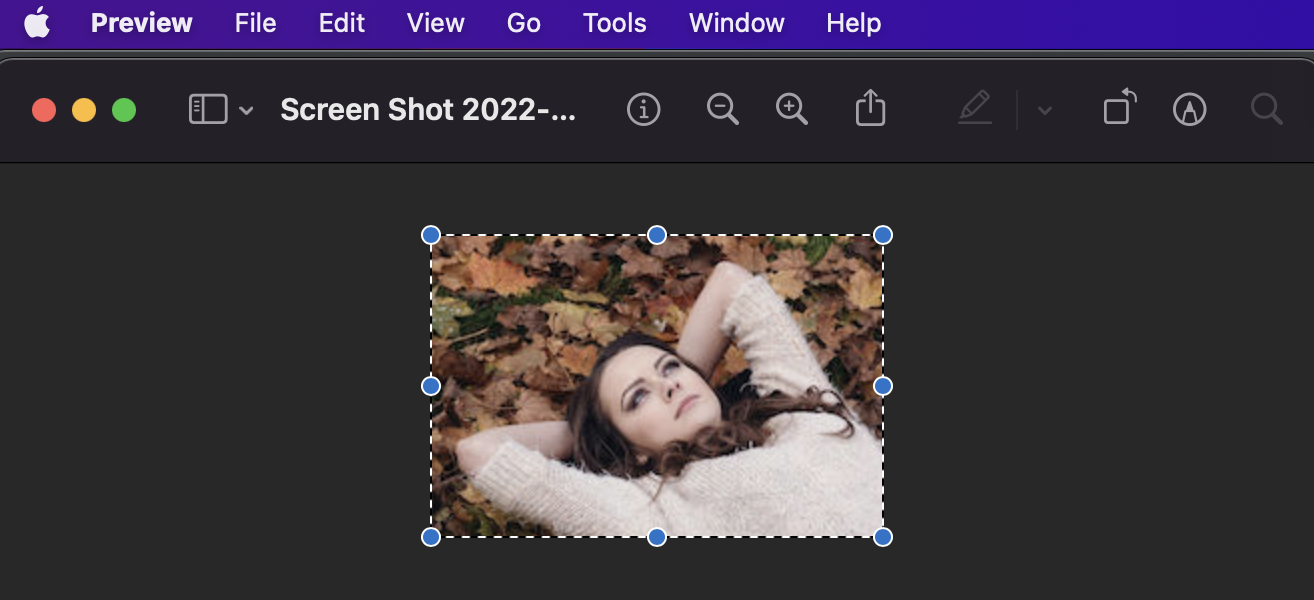Image resolution: width=1314 pixels, height=600 pixels.
Task: Show the Markup toolbar
Action: click(x=1189, y=109)
